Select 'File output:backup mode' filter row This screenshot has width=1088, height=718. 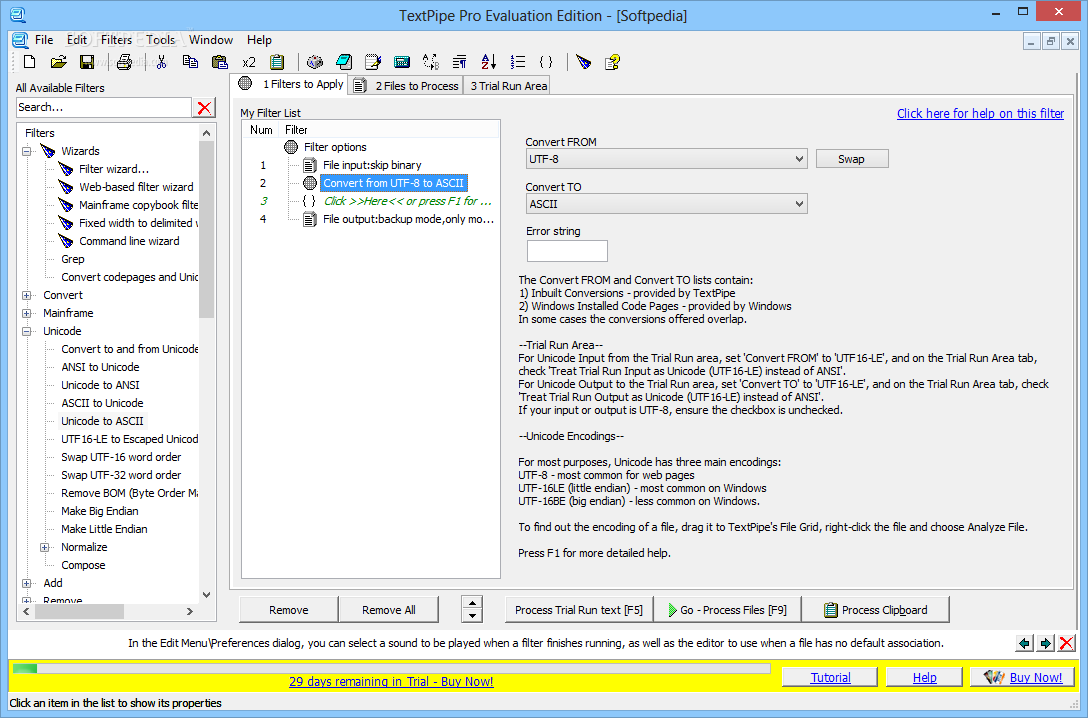click(x=408, y=219)
